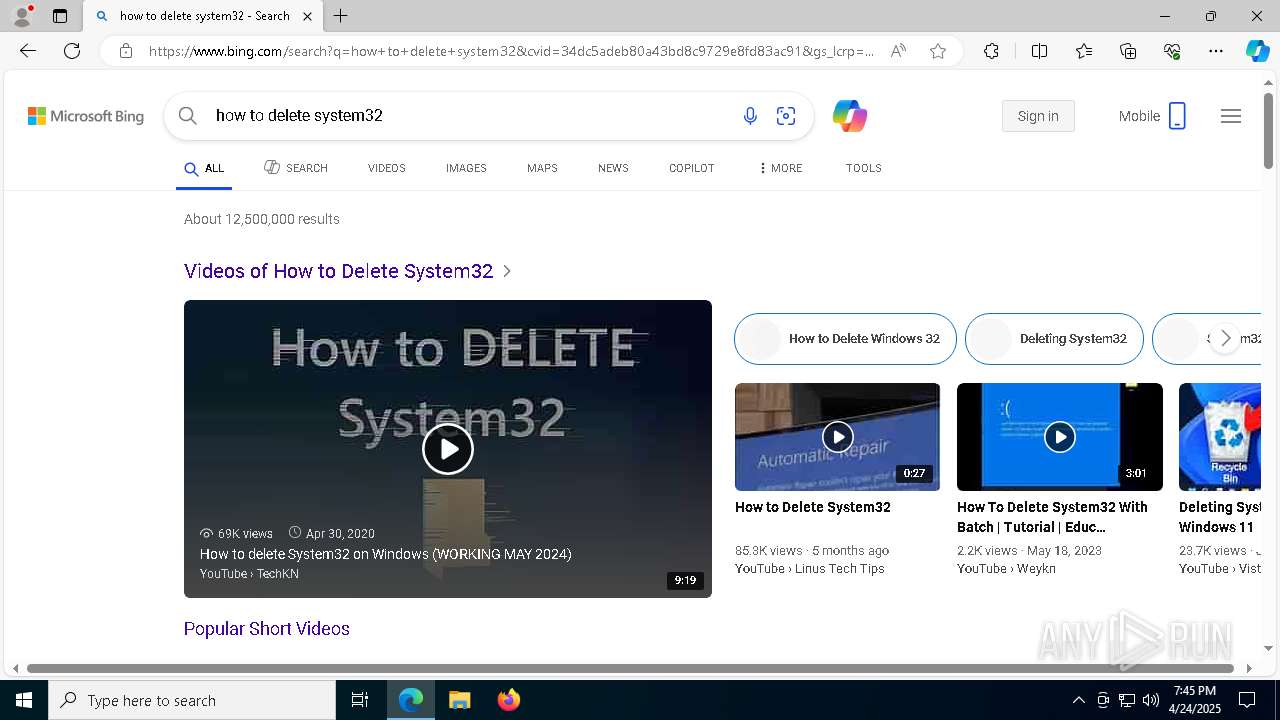Image resolution: width=1280 pixels, height=720 pixels.
Task: Click the vertical page scrollbar thumb
Action: [1268, 130]
